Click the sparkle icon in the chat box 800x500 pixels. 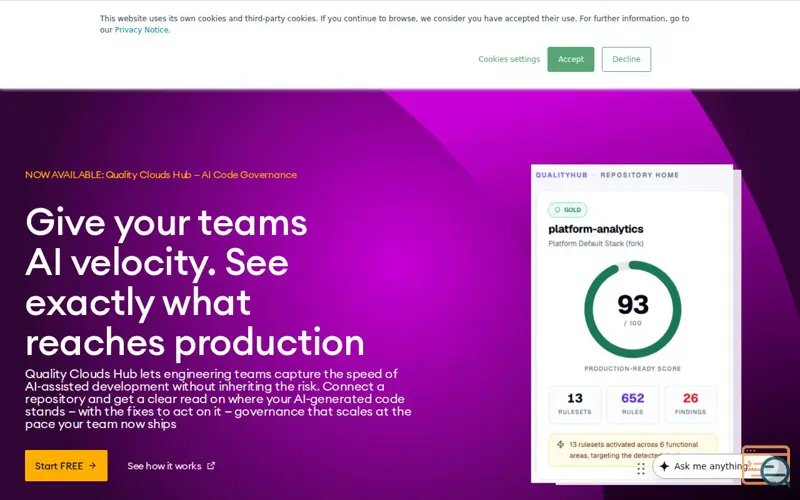(664, 466)
